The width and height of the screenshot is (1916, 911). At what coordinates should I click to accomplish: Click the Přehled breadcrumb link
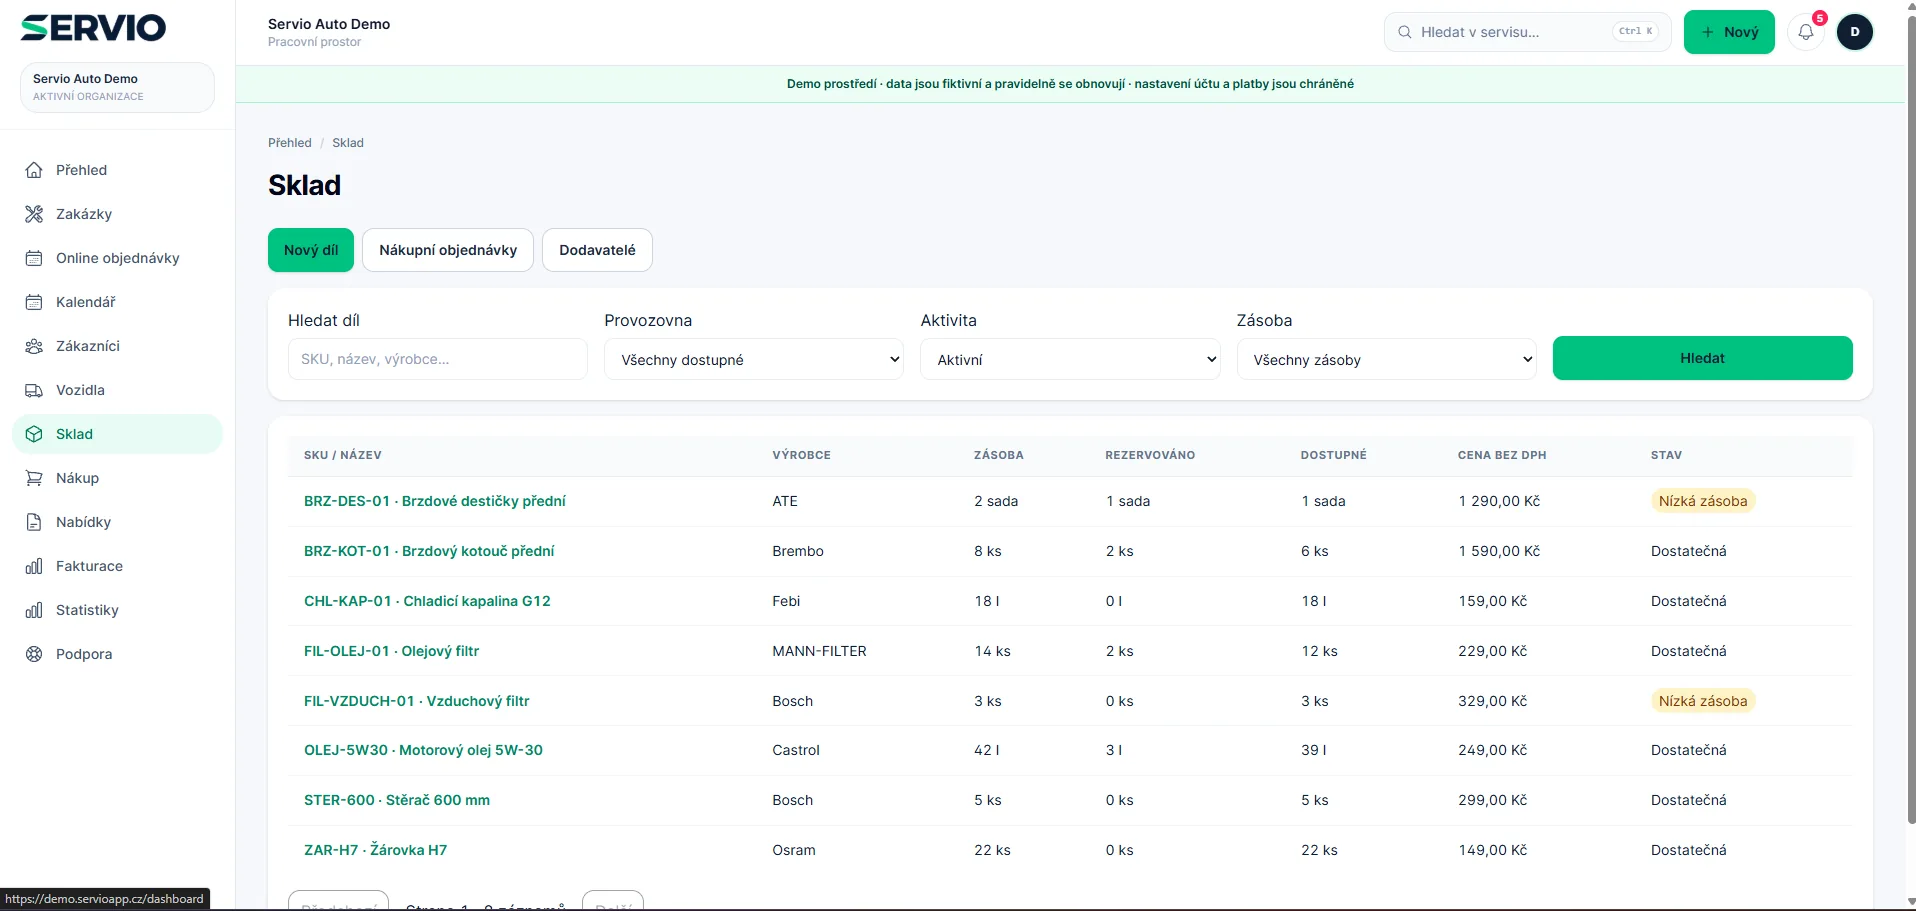click(290, 143)
